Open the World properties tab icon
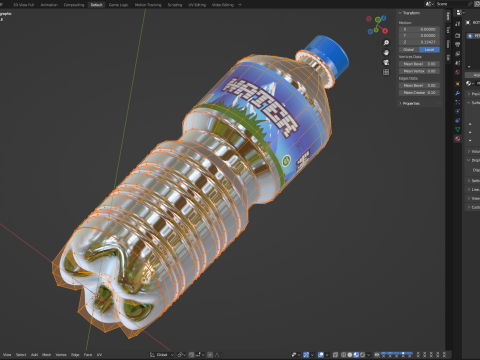This screenshot has width=480, height=360. 458,72
